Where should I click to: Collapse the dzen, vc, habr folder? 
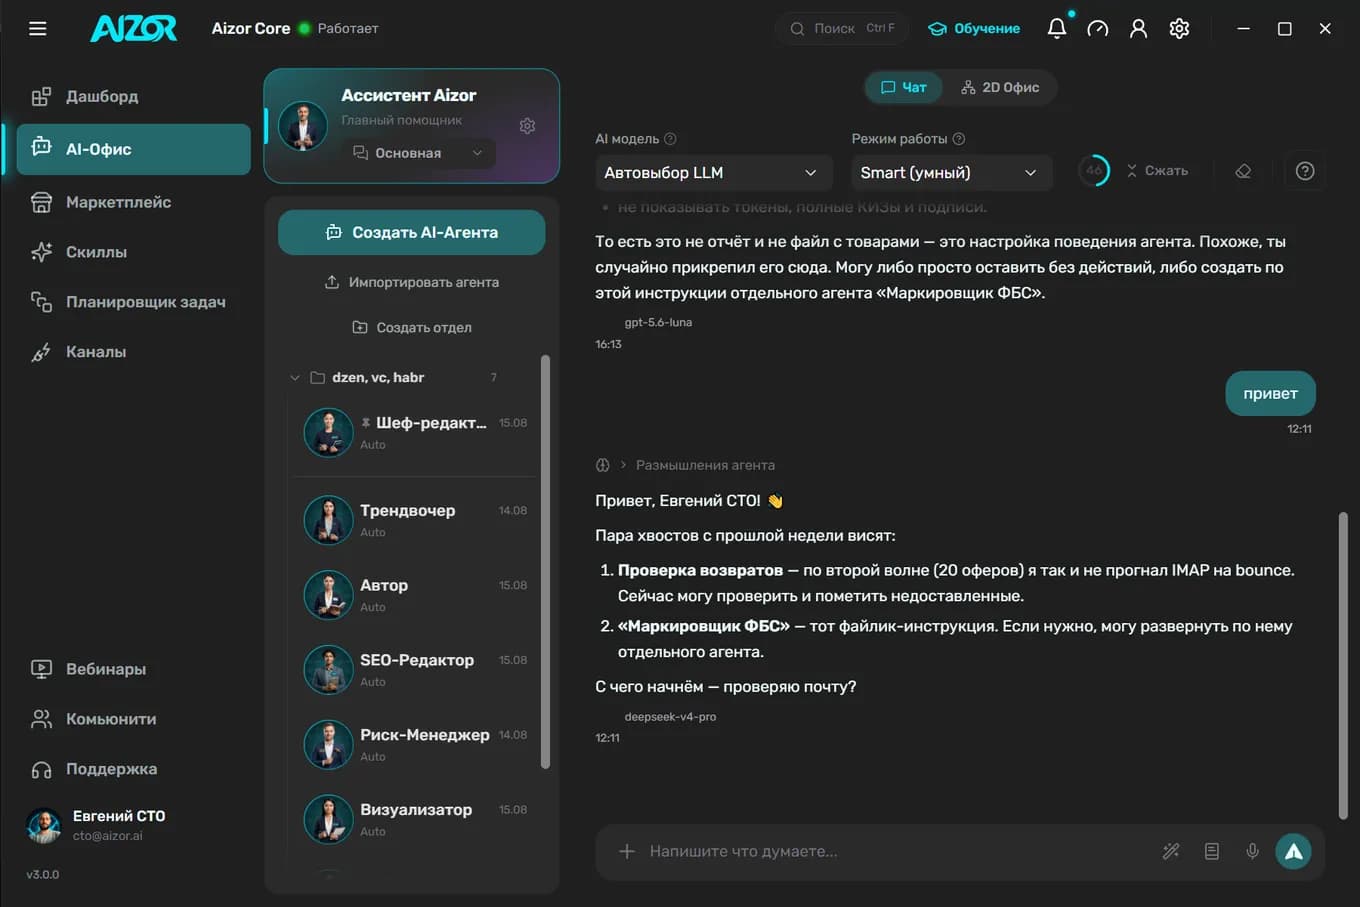coord(294,378)
